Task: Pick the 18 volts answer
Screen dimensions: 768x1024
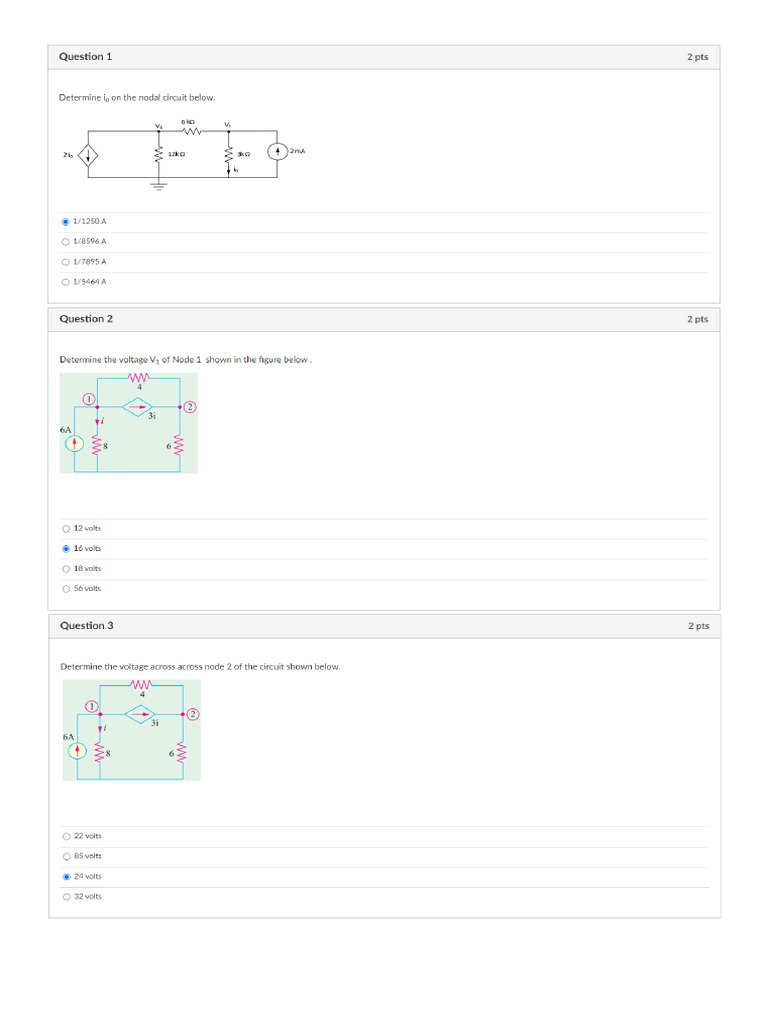Action: coord(66,569)
